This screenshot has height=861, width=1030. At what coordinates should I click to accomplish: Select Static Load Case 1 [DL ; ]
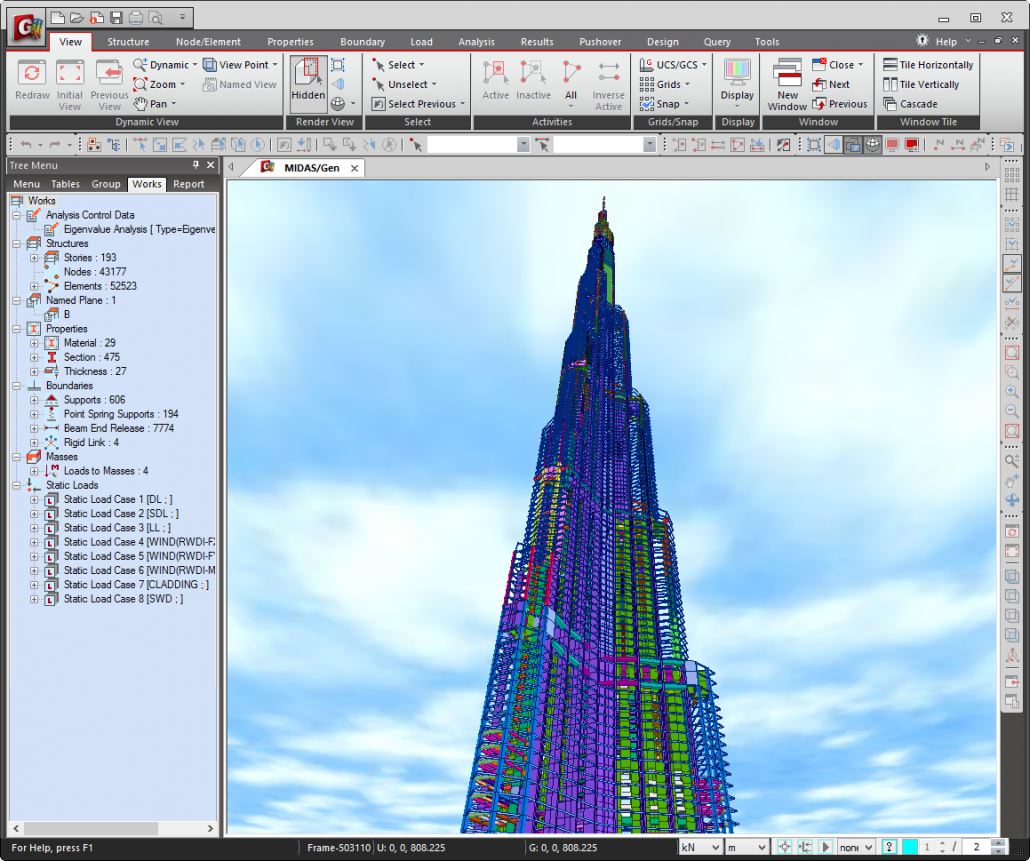118,500
